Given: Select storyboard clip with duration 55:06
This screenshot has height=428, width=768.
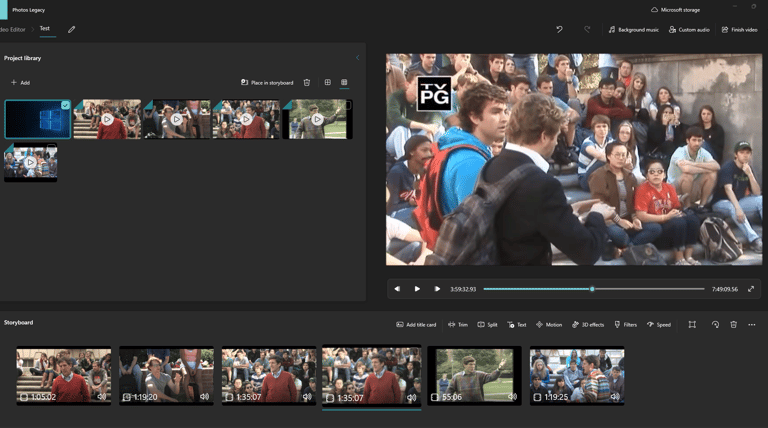Looking at the screenshot, I should point(474,376).
